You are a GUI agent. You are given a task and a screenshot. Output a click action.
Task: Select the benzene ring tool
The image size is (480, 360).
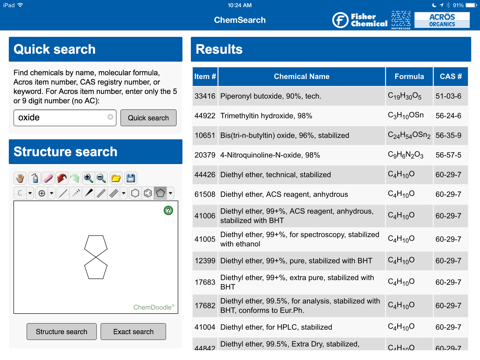coord(148,193)
